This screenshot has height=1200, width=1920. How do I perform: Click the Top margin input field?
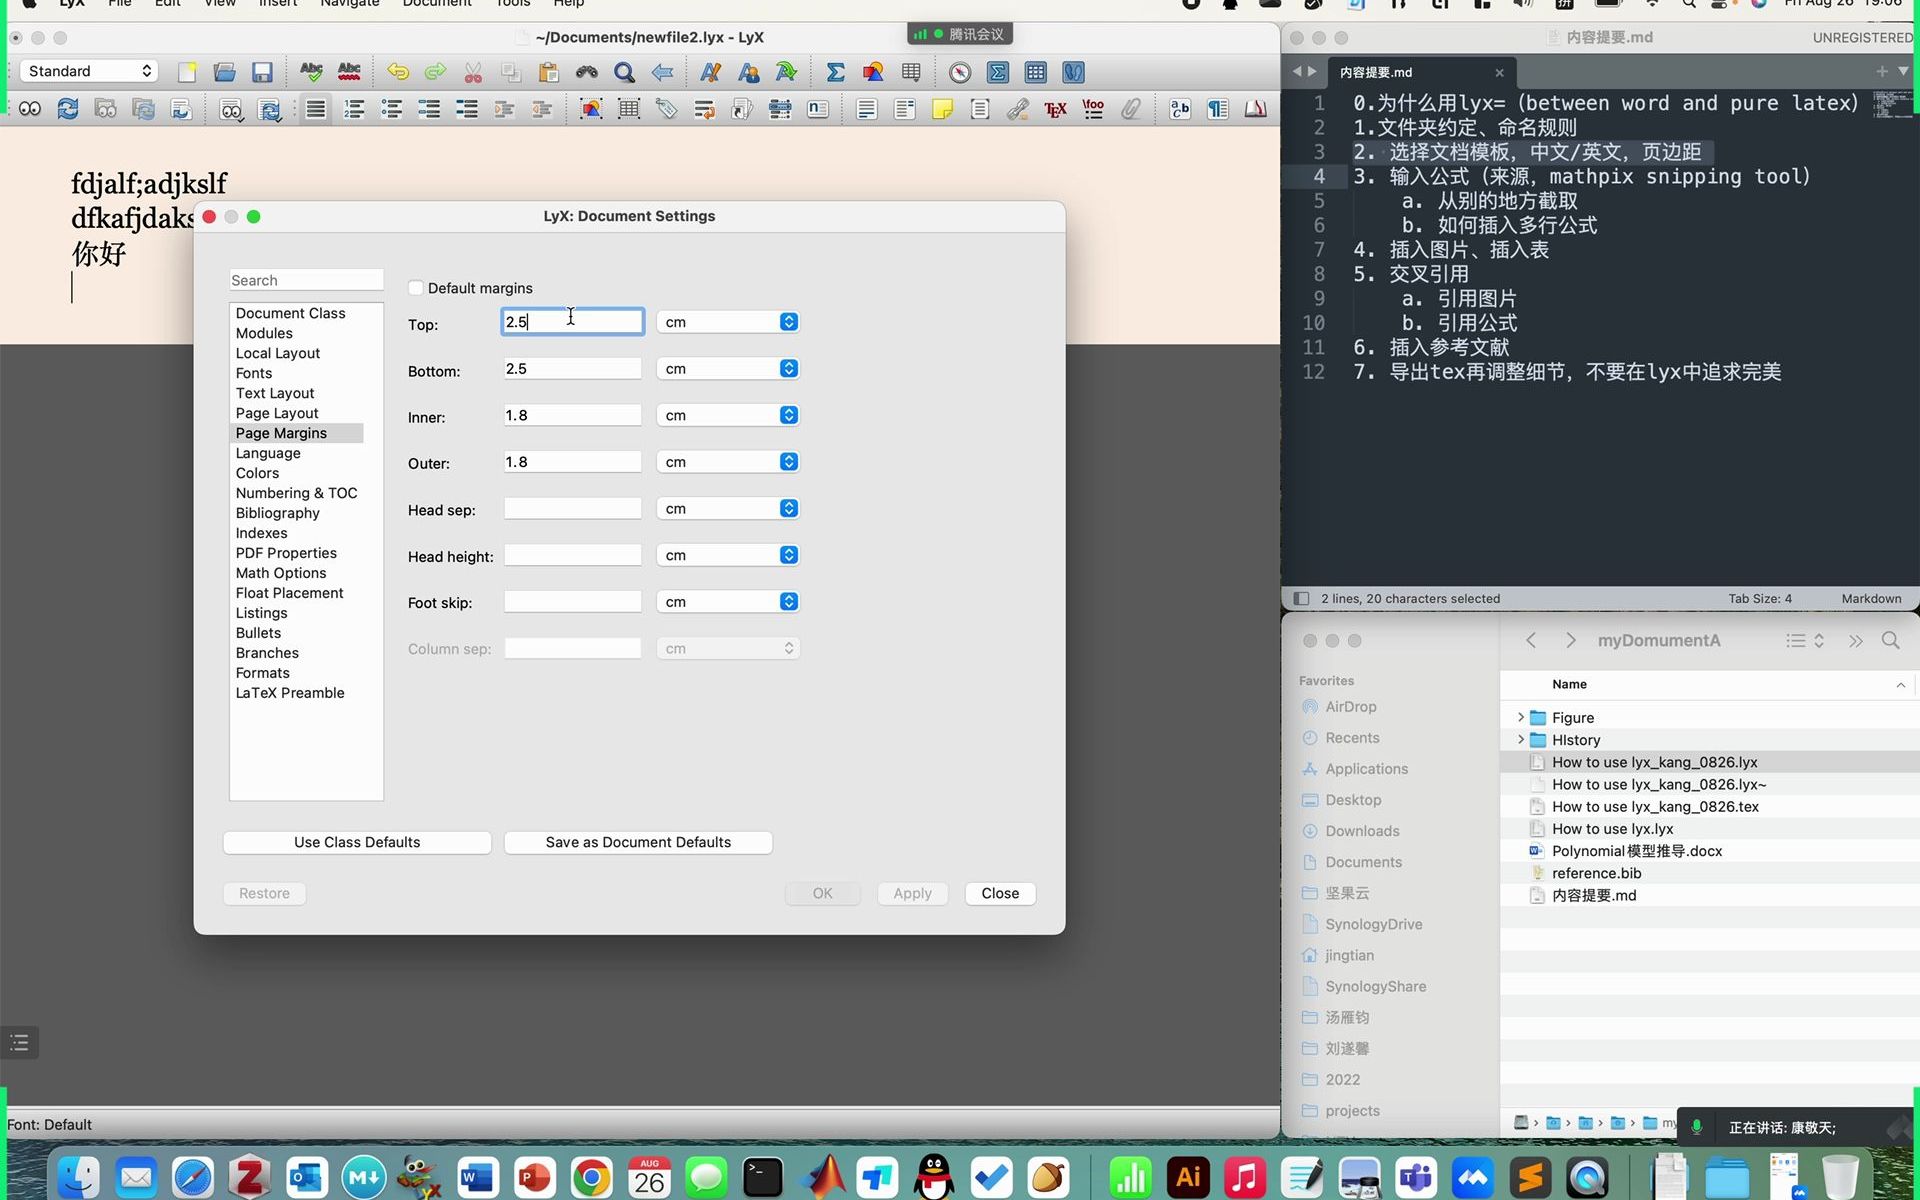point(572,321)
